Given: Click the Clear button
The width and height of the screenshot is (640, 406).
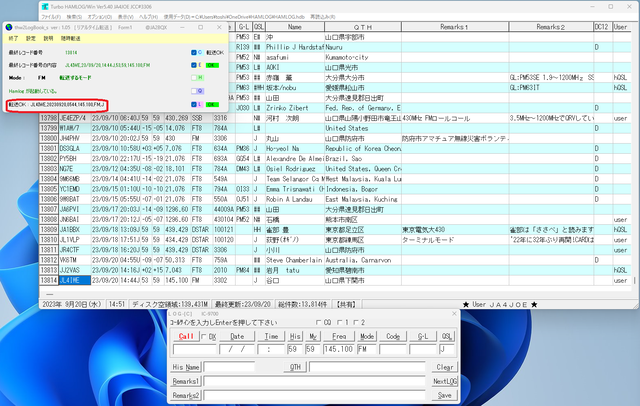Looking at the screenshot, I should point(444,367).
